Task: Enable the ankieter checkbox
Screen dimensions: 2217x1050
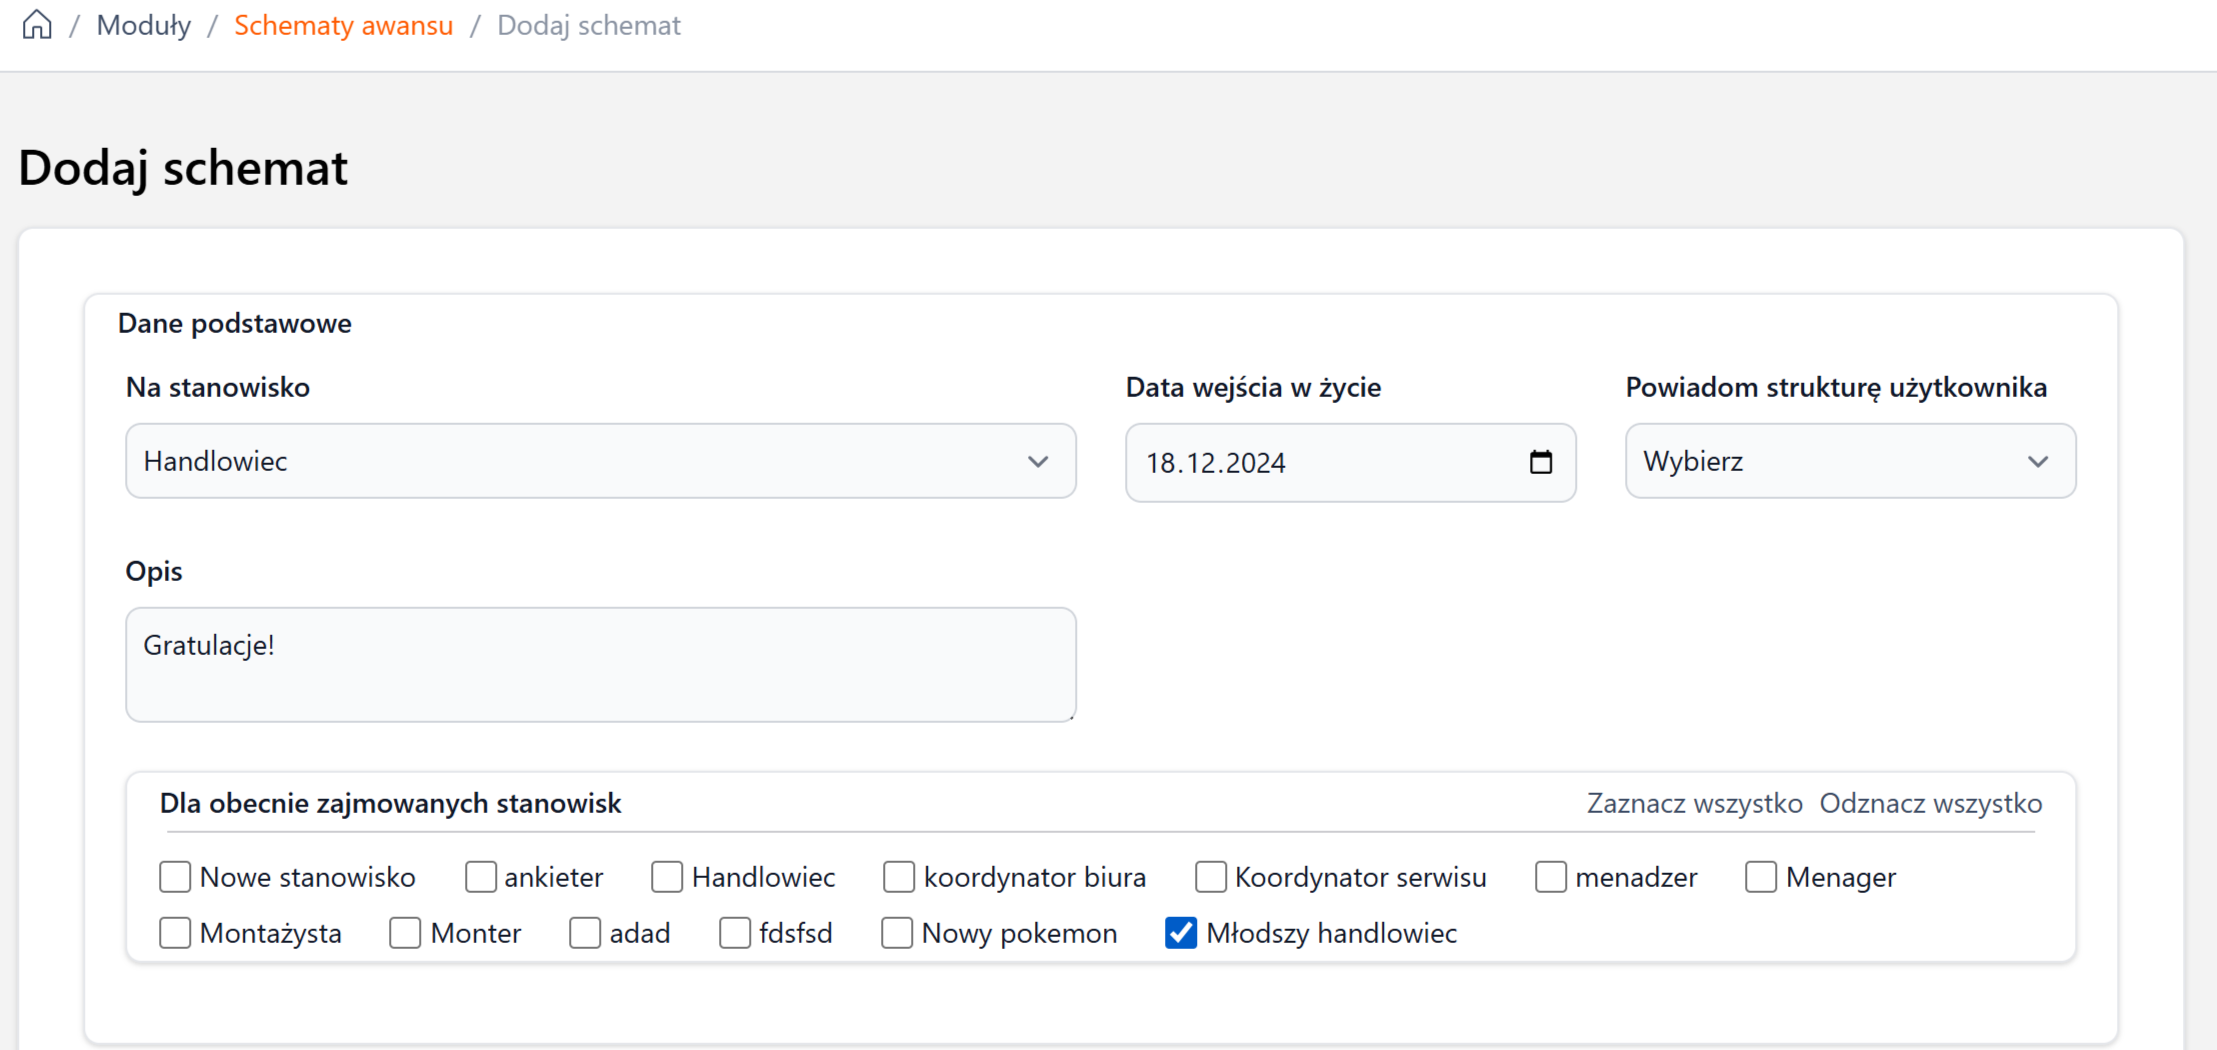Action: pos(481,877)
